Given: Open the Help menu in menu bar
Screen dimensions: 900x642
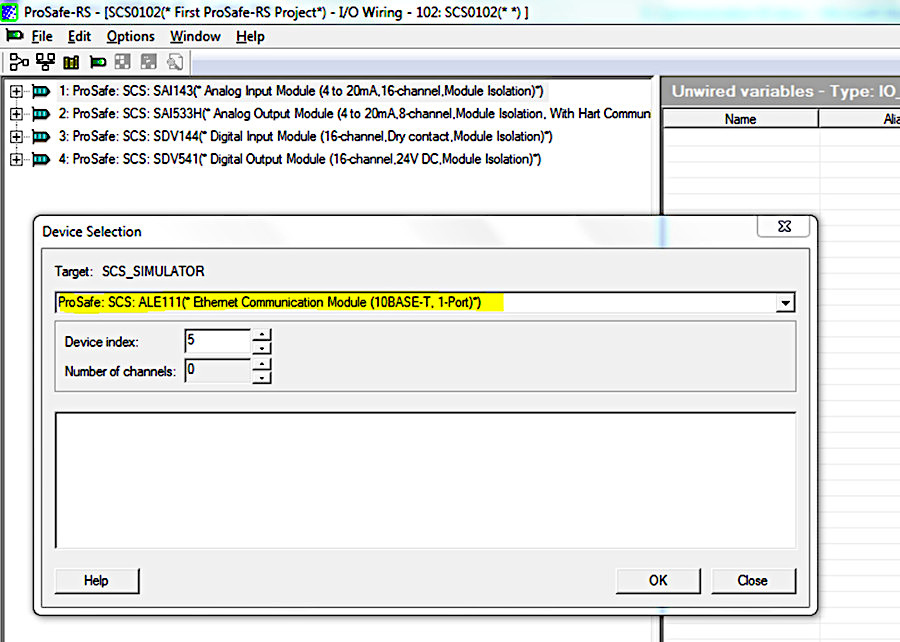Looking at the screenshot, I should (250, 36).
